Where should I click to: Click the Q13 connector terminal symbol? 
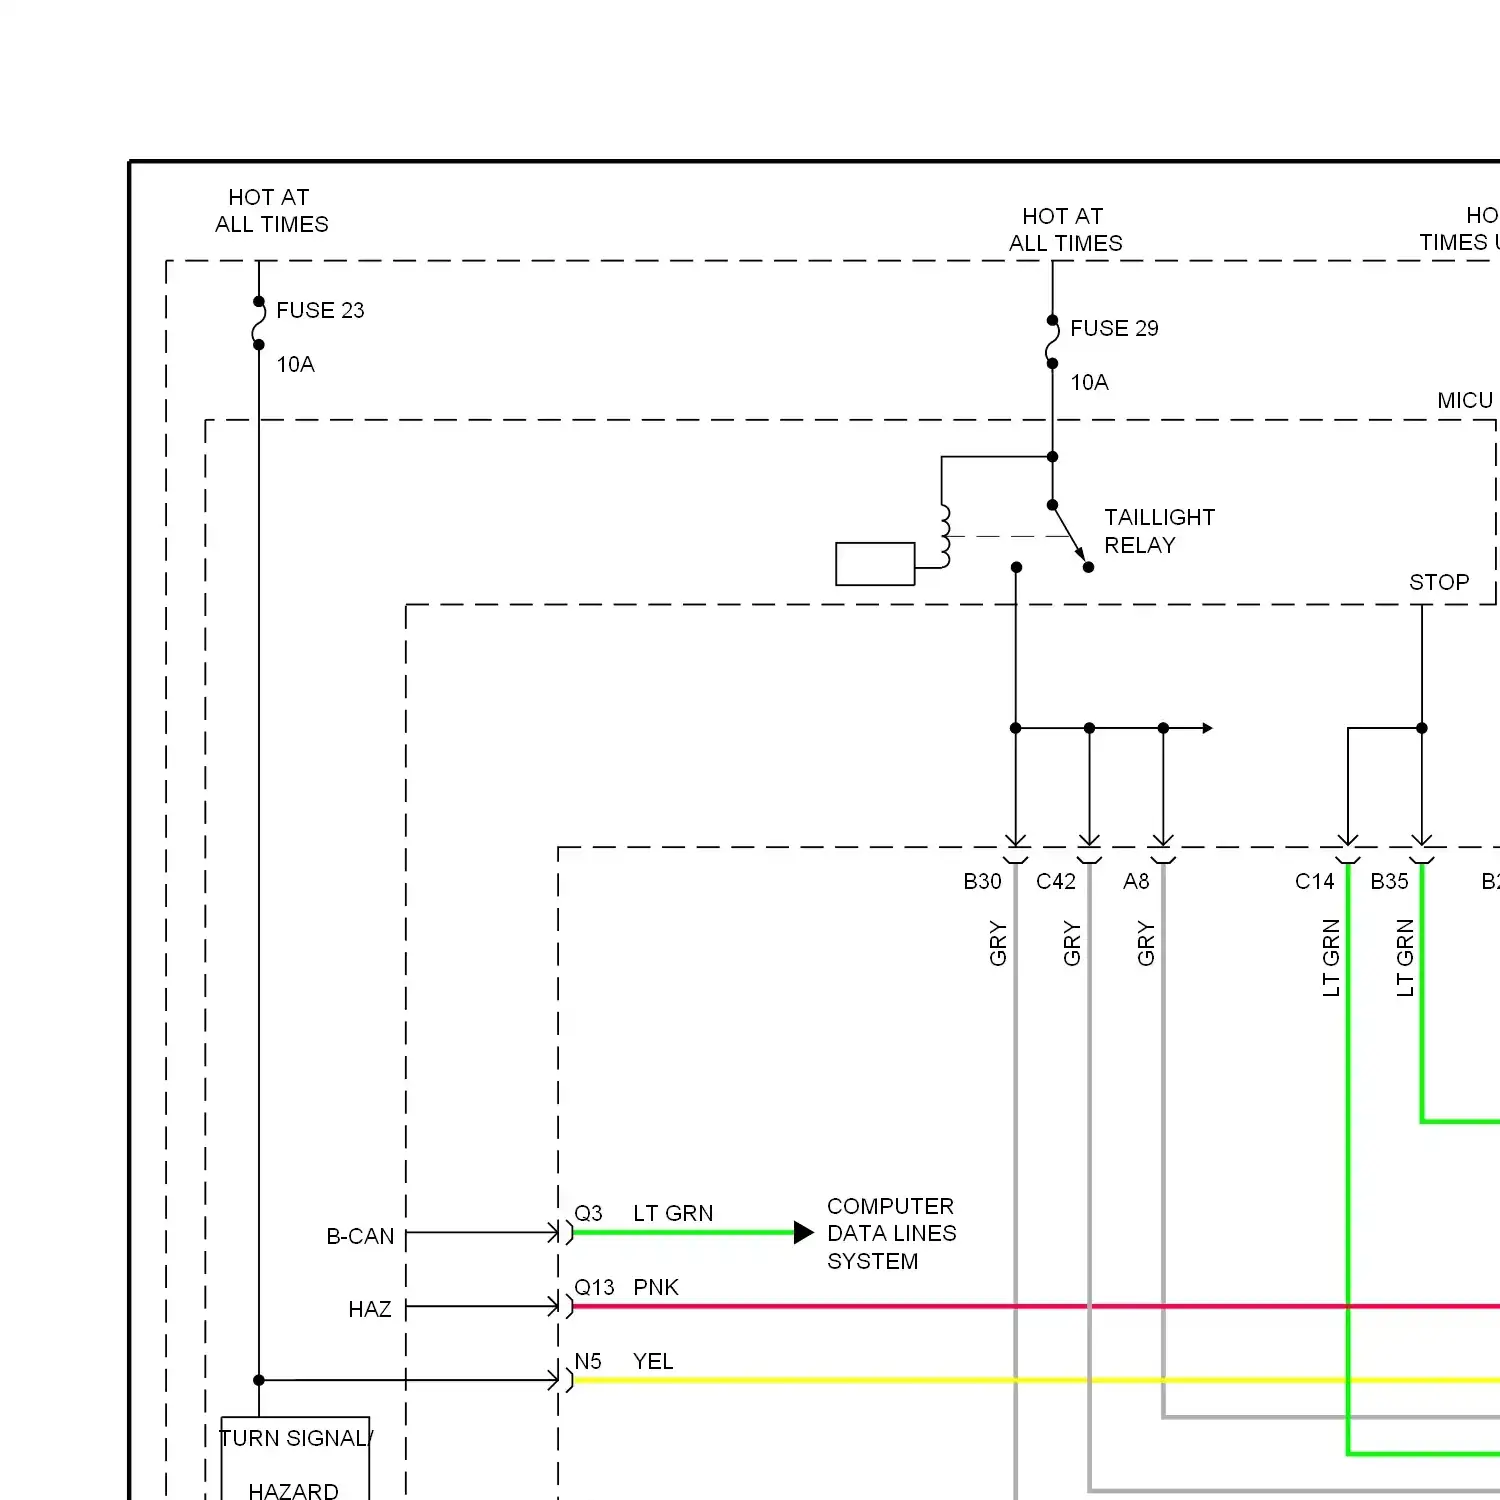click(562, 1306)
